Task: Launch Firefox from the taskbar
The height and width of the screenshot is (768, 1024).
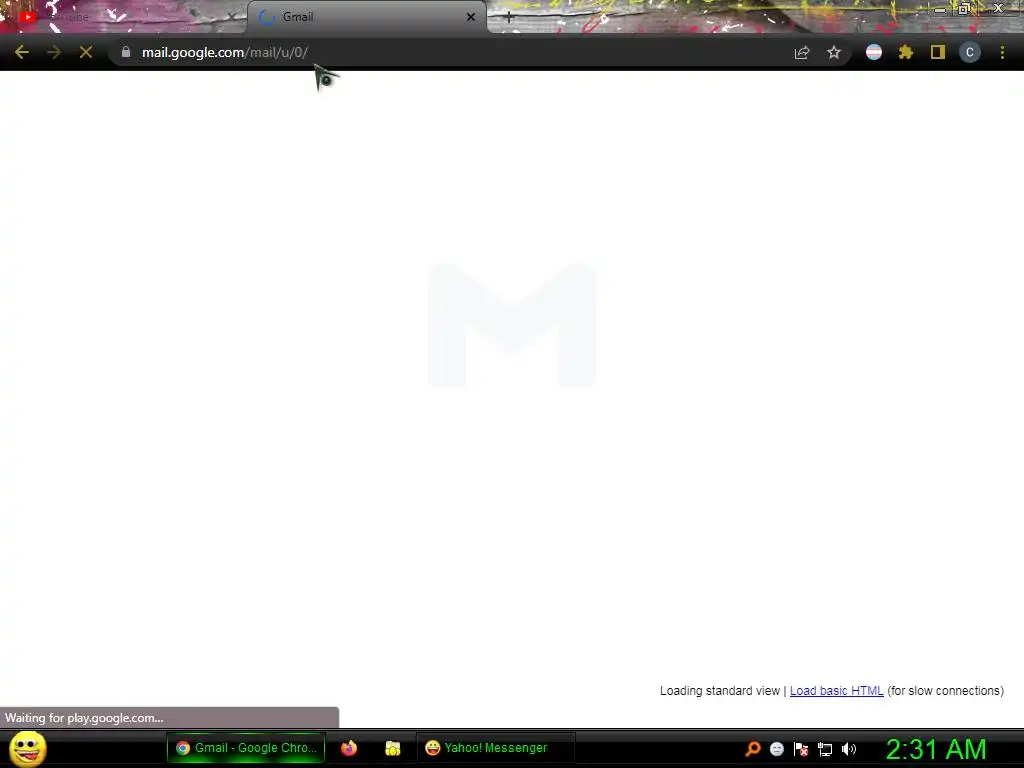Action: pyautogui.click(x=349, y=748)
